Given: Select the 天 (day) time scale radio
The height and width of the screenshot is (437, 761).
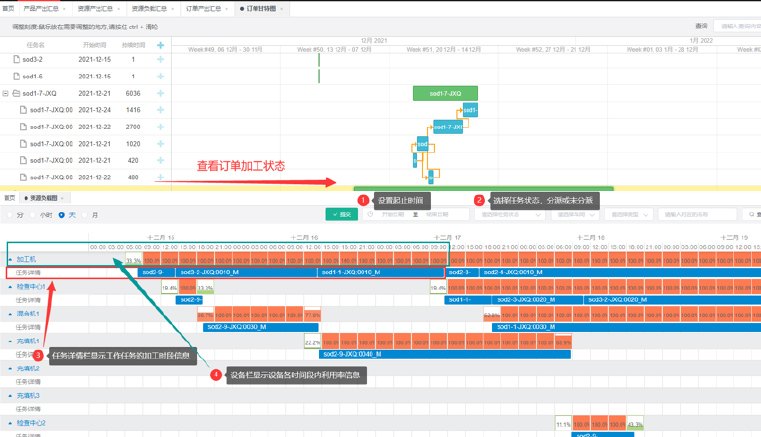Looking at the screenshot, I should 62,215.
